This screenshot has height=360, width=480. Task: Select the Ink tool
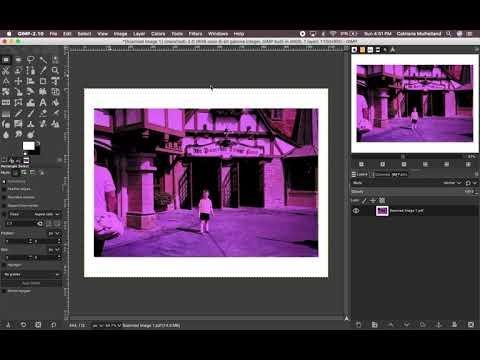pyautogui.click(x=6, y=124)
